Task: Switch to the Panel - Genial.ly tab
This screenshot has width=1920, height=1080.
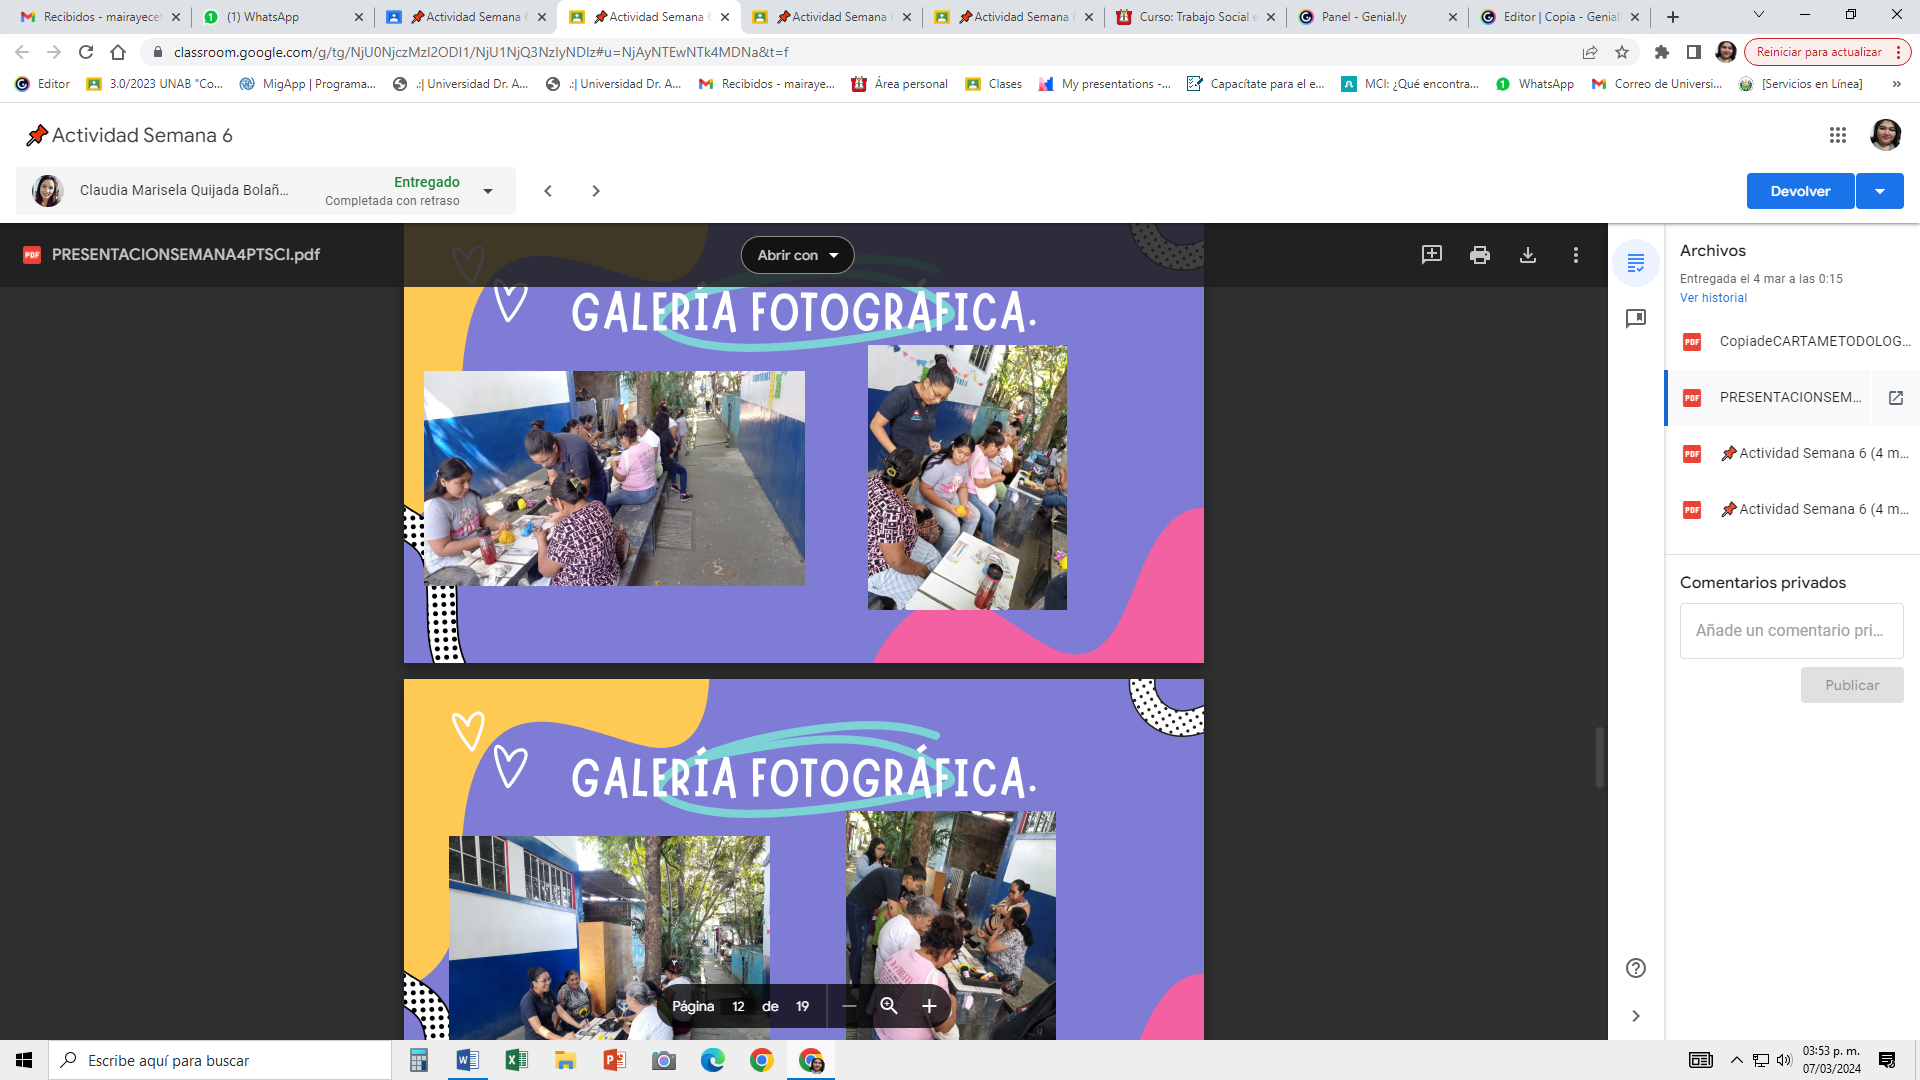Action: coord(1364,17)
